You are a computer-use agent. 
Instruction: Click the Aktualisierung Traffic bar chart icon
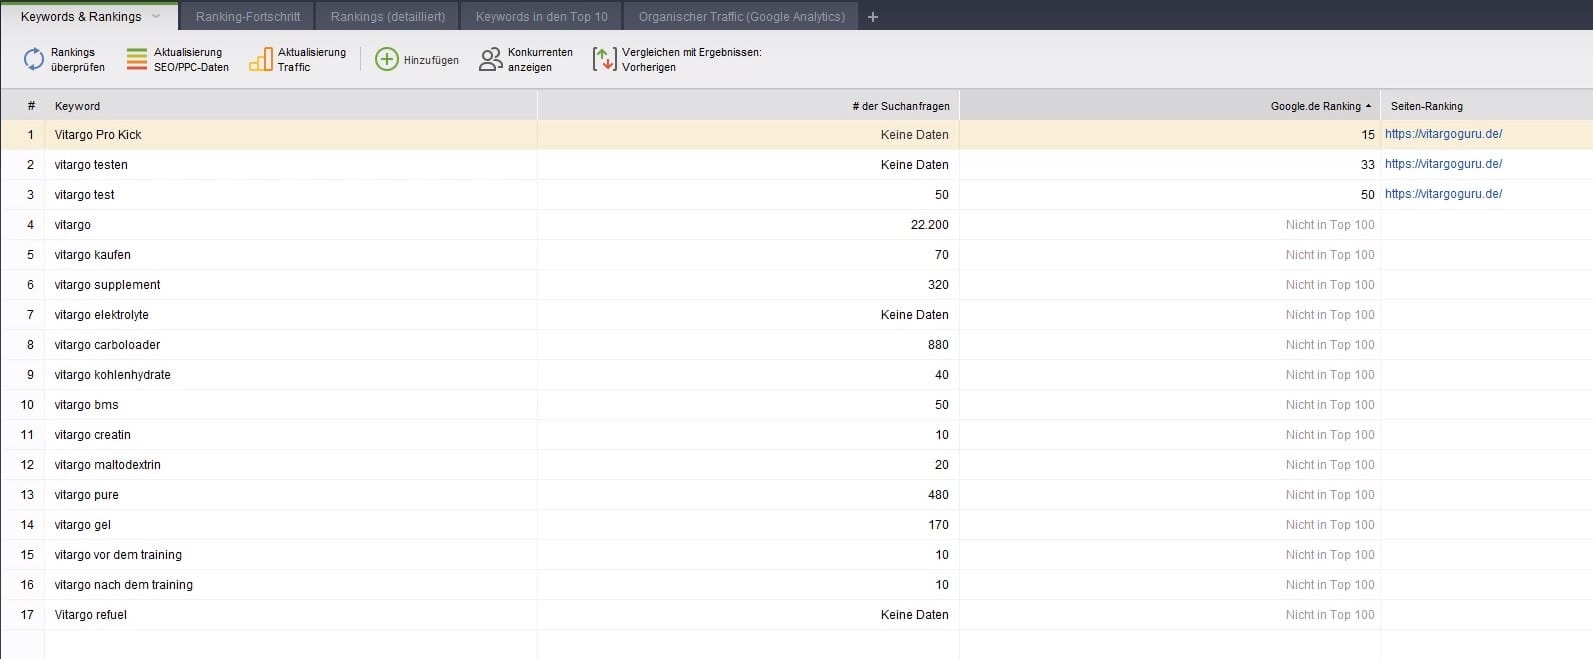tap(260, 60)
